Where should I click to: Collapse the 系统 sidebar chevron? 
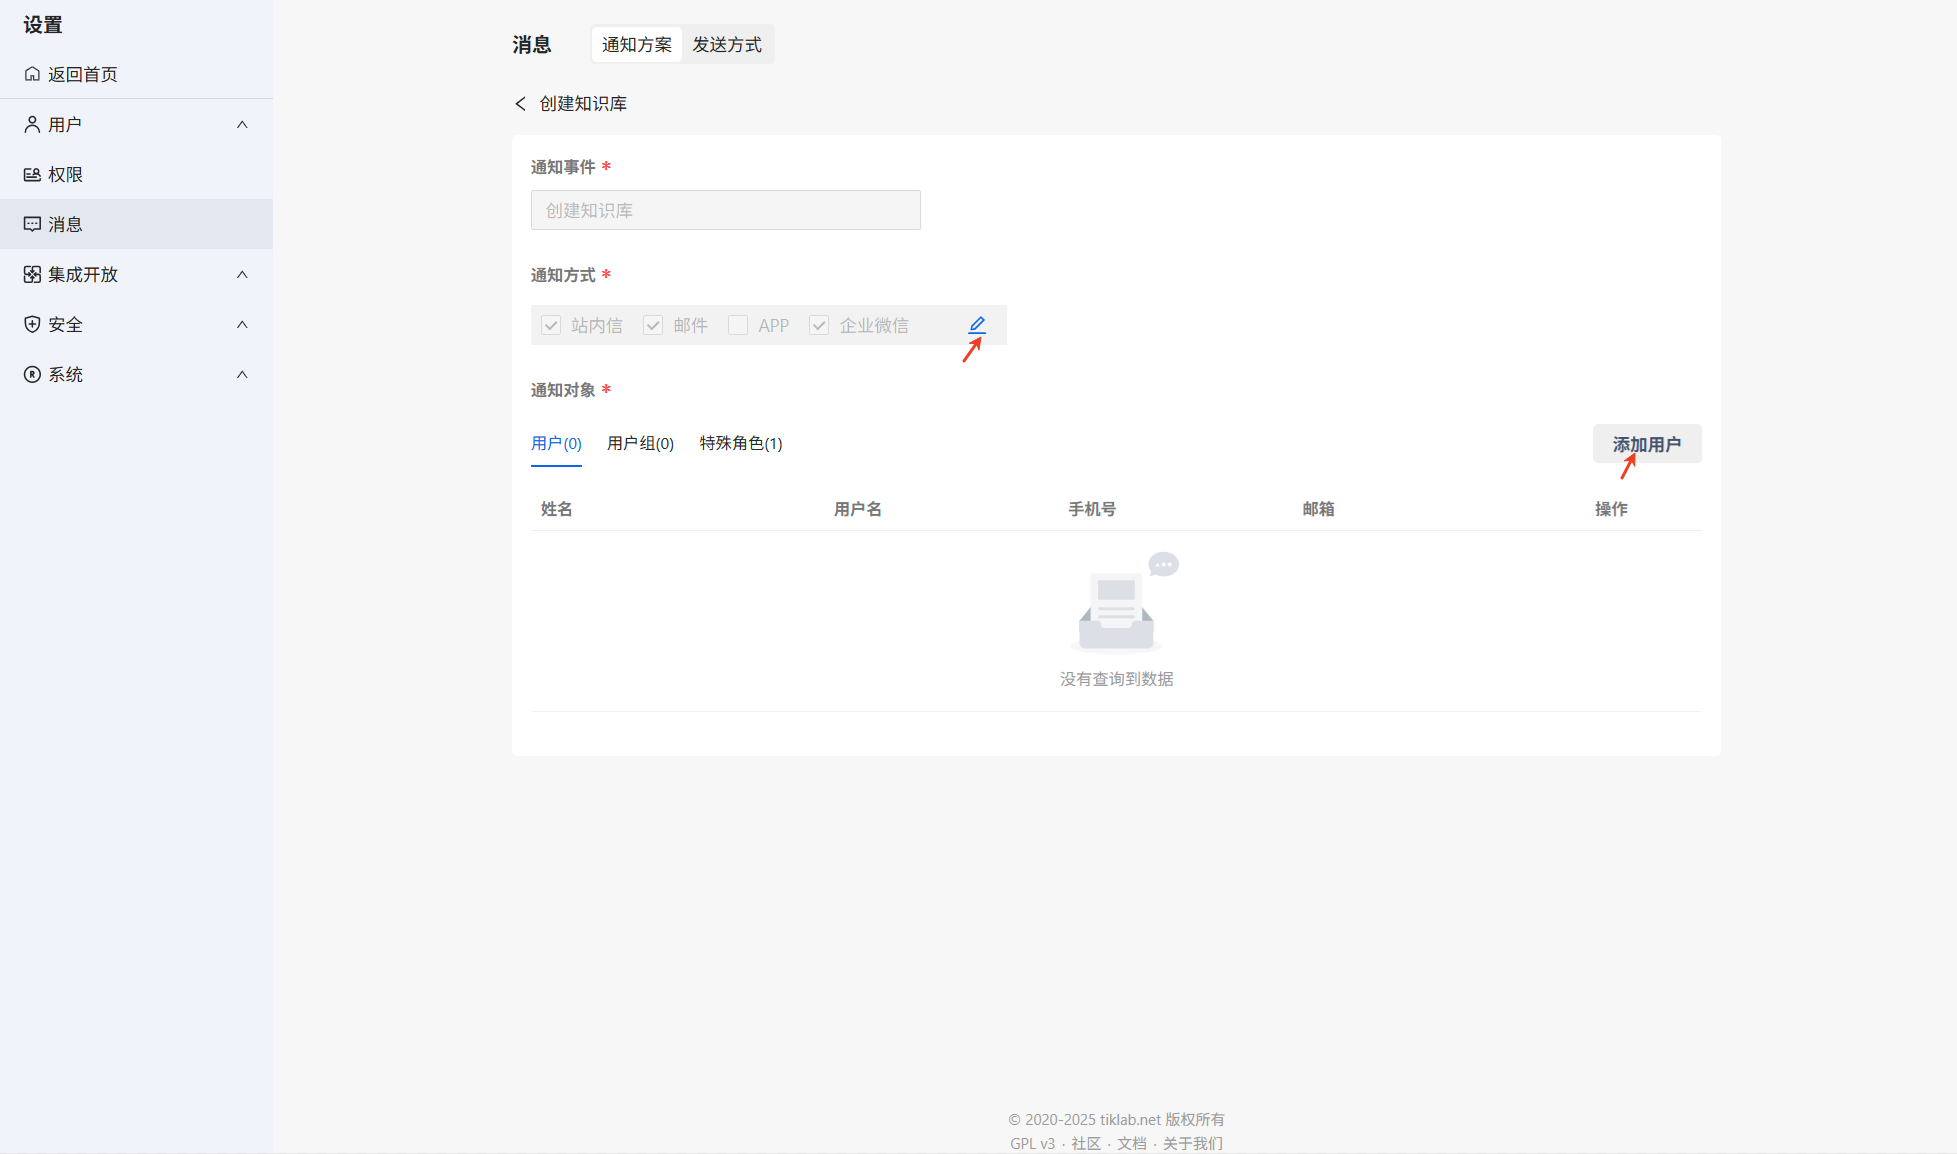[242, 374]
